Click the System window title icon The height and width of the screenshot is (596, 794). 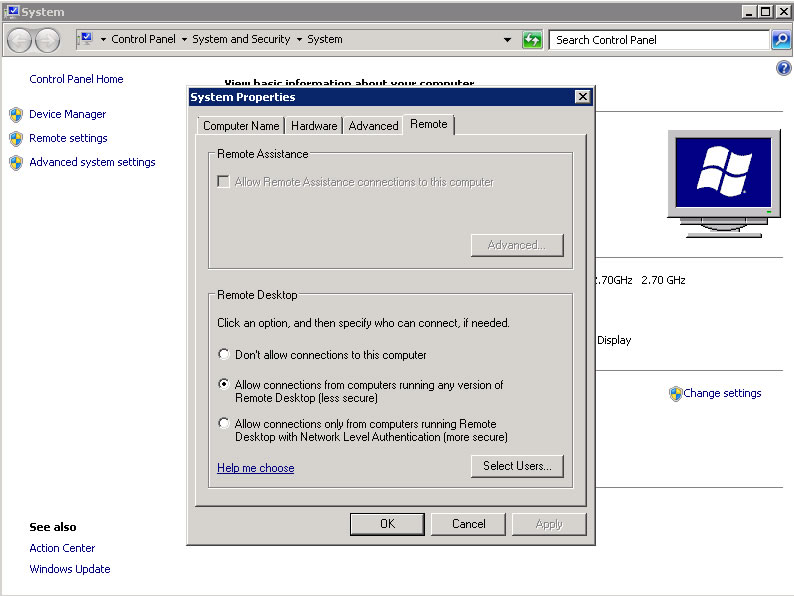(12, 11)
